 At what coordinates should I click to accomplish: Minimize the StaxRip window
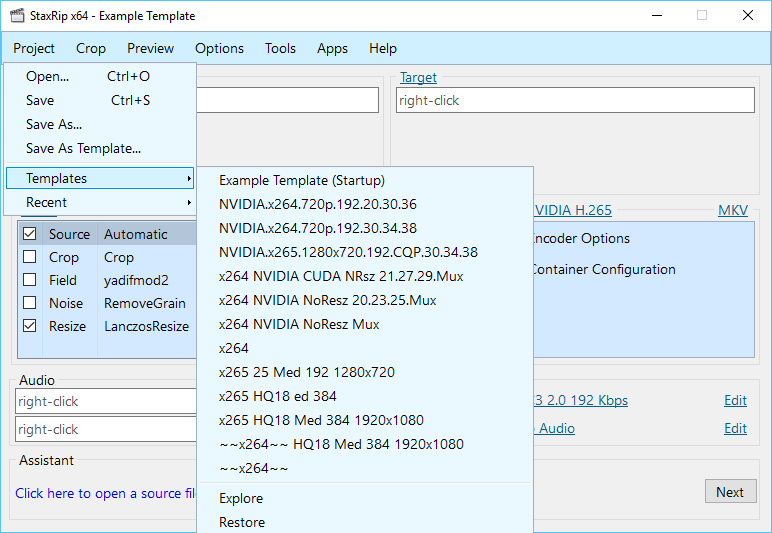[x=657, y=16]
